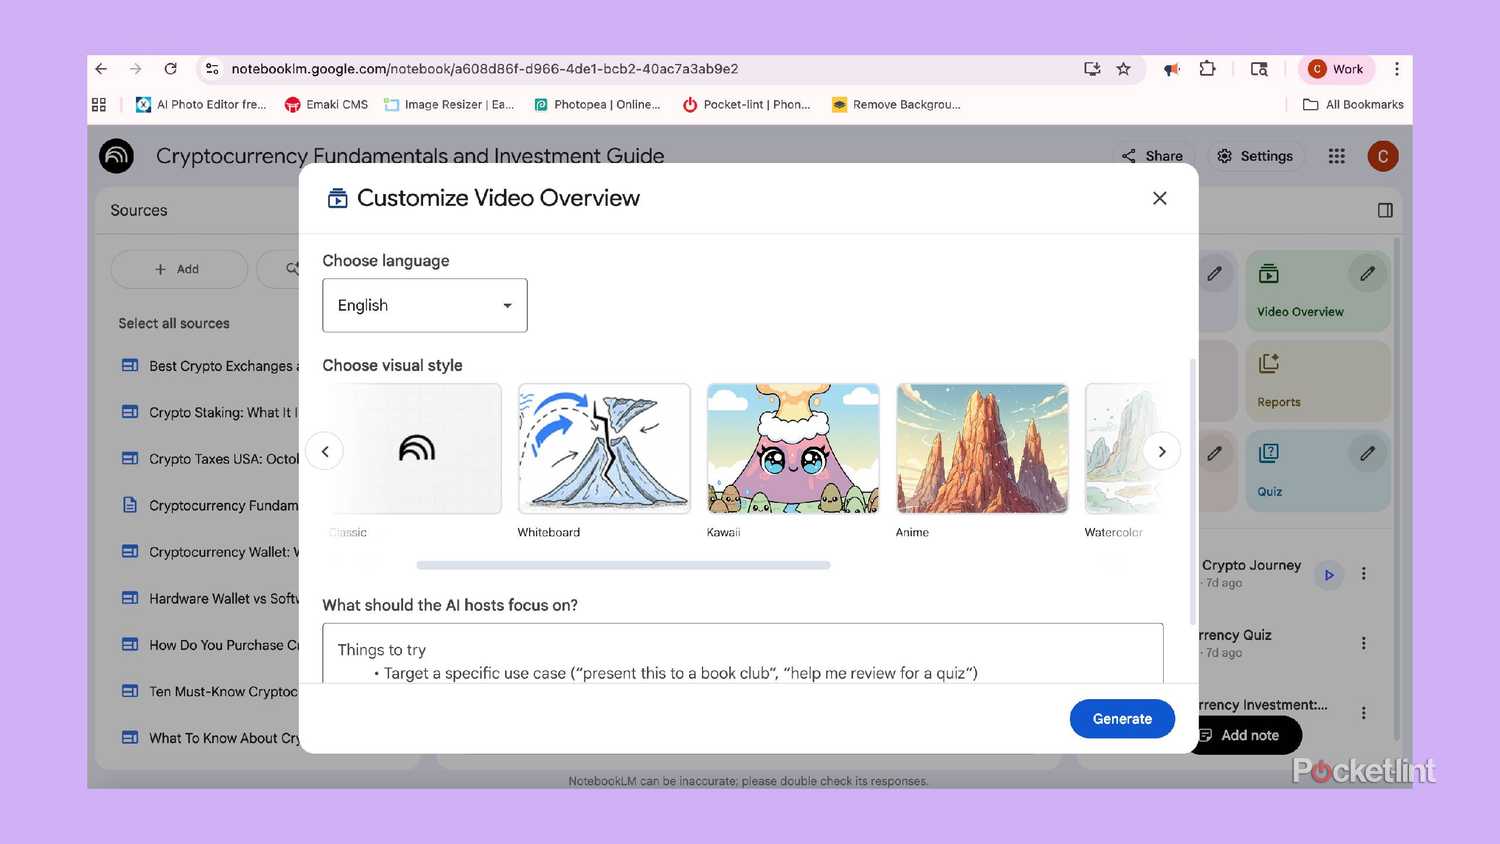Click the Generate button

pos(1121,719)
